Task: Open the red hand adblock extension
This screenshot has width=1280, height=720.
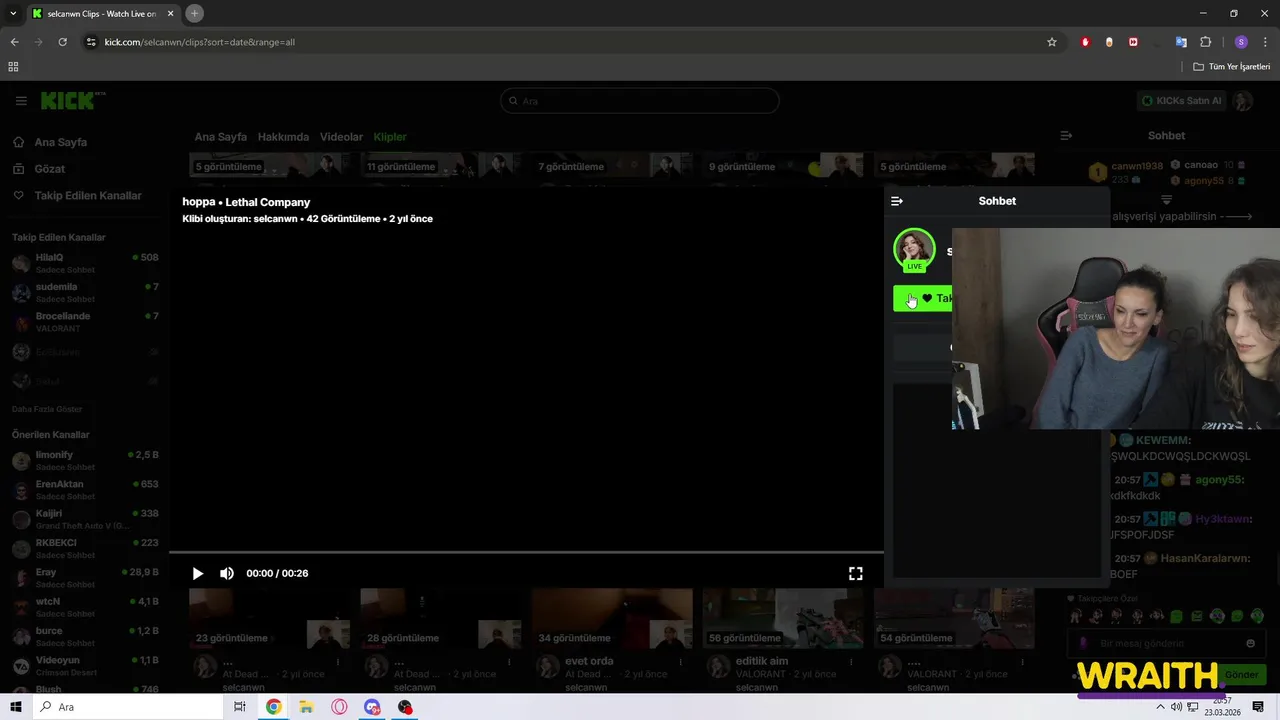Action: tap(1085, 42)
